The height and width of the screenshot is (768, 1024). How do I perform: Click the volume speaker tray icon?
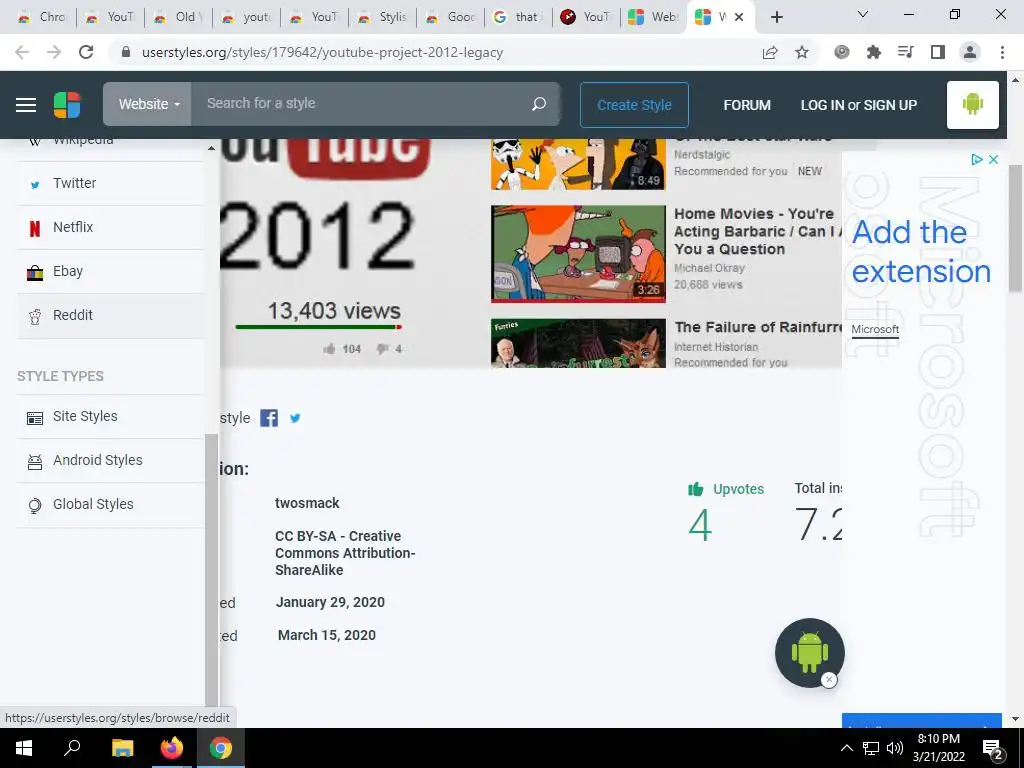tap(895, 748)
